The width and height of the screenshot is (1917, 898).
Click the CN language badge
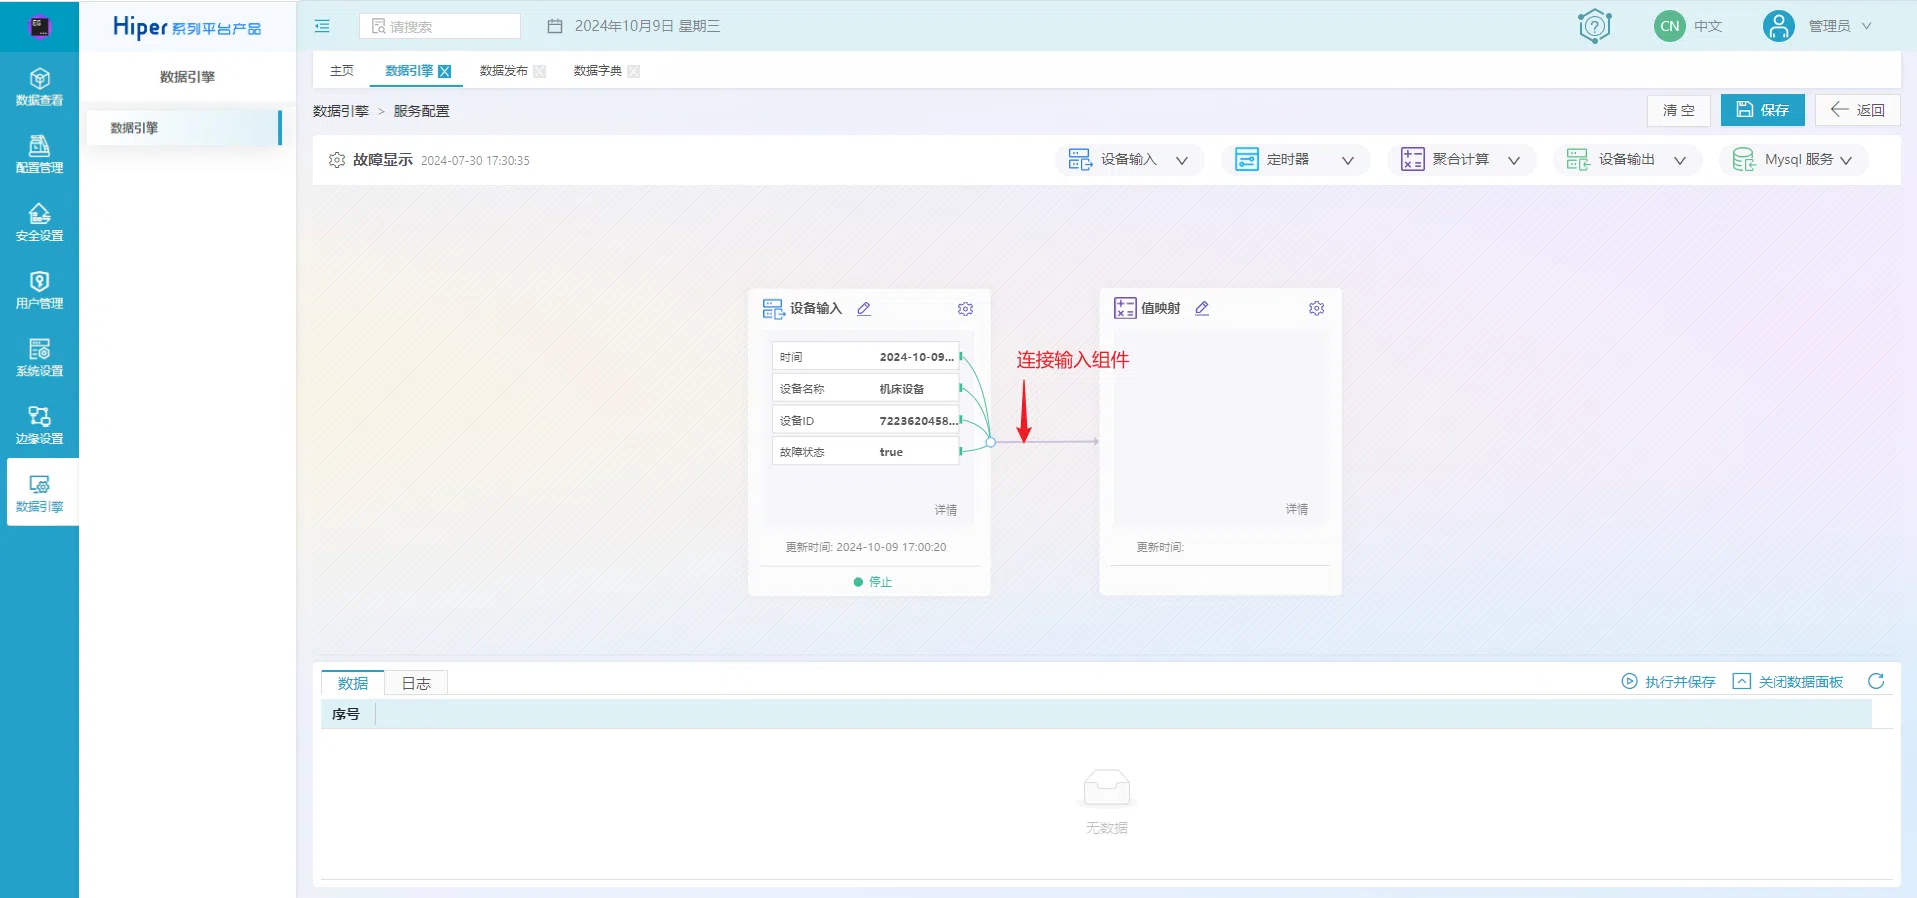pyautogui.click(x=1669, y=26)
